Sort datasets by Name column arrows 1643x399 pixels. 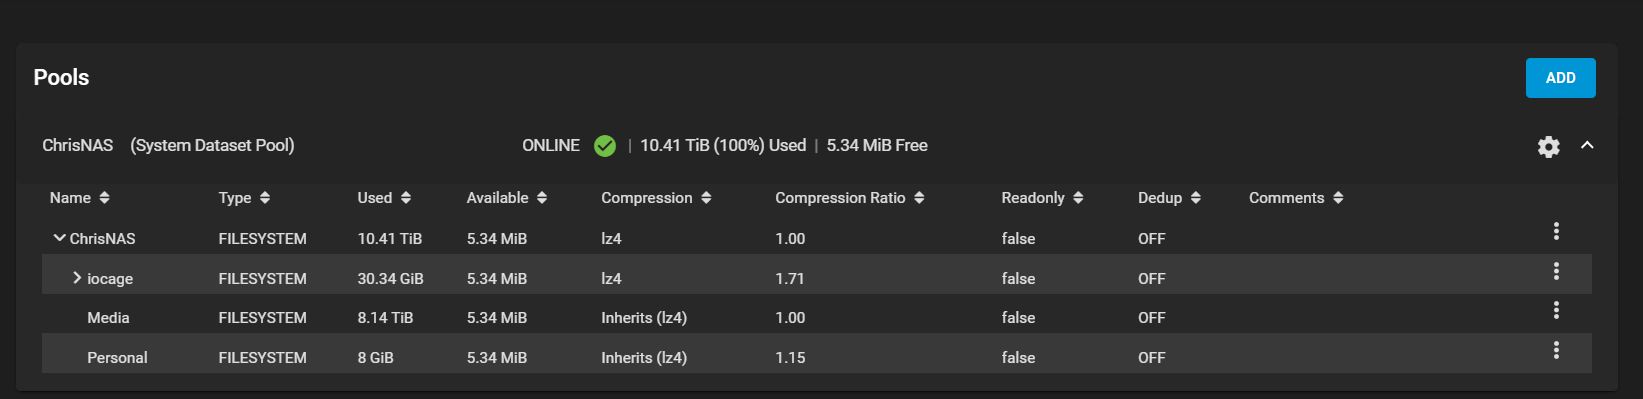point(105,198)
